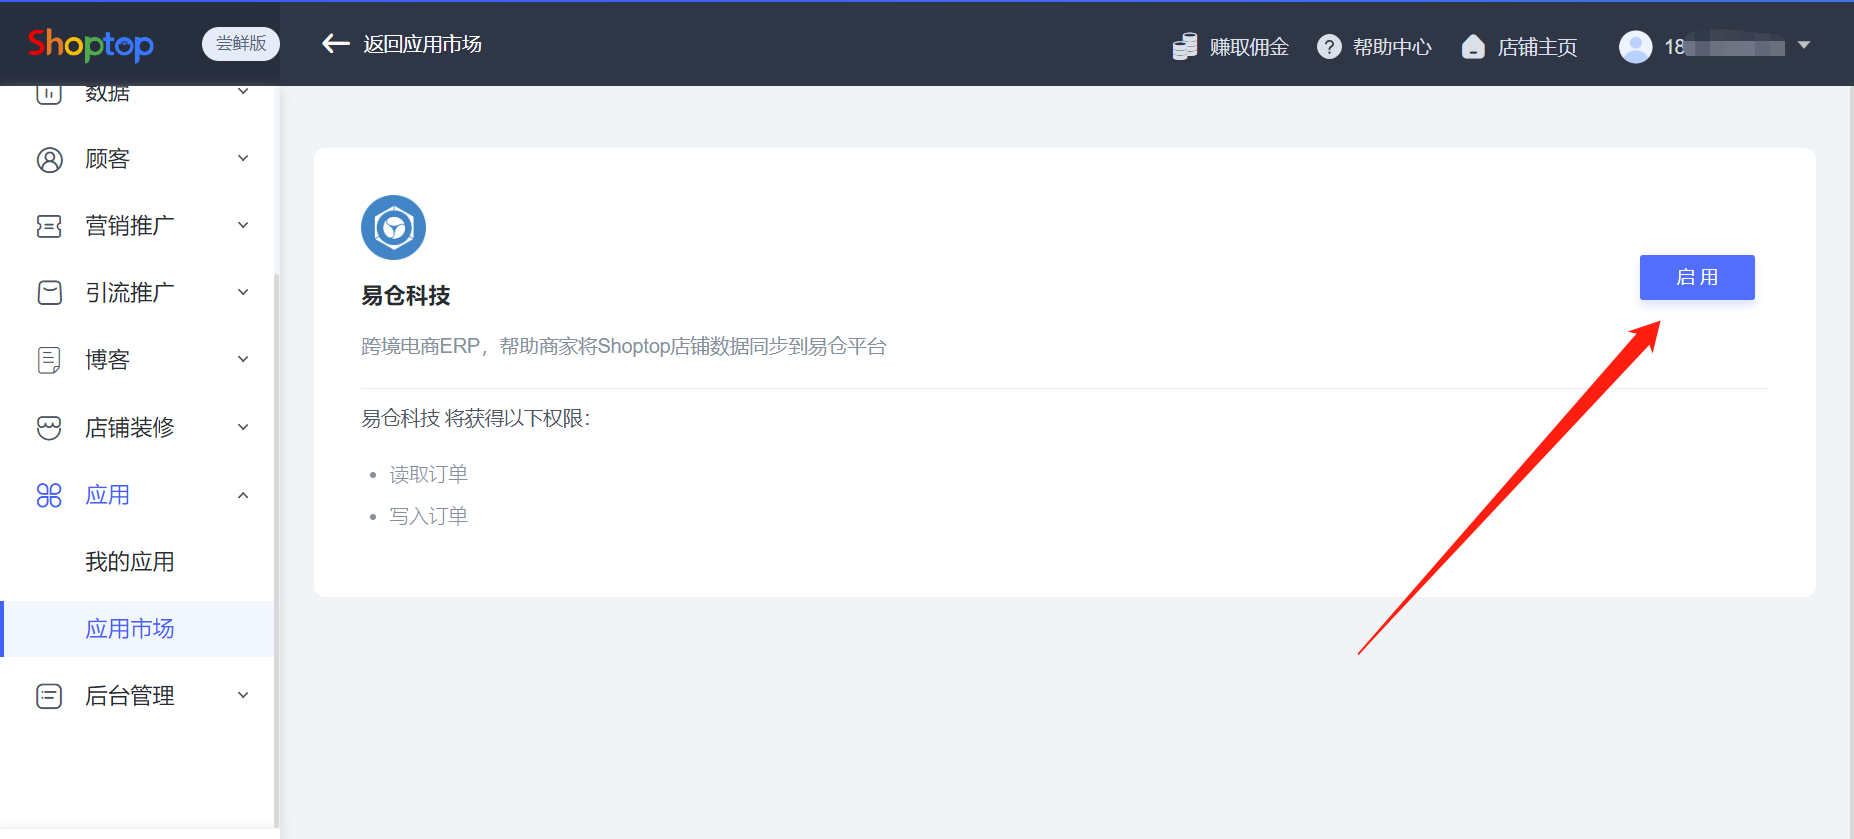Click the 赚取佣金 coins icon

tap(1185, 47)
